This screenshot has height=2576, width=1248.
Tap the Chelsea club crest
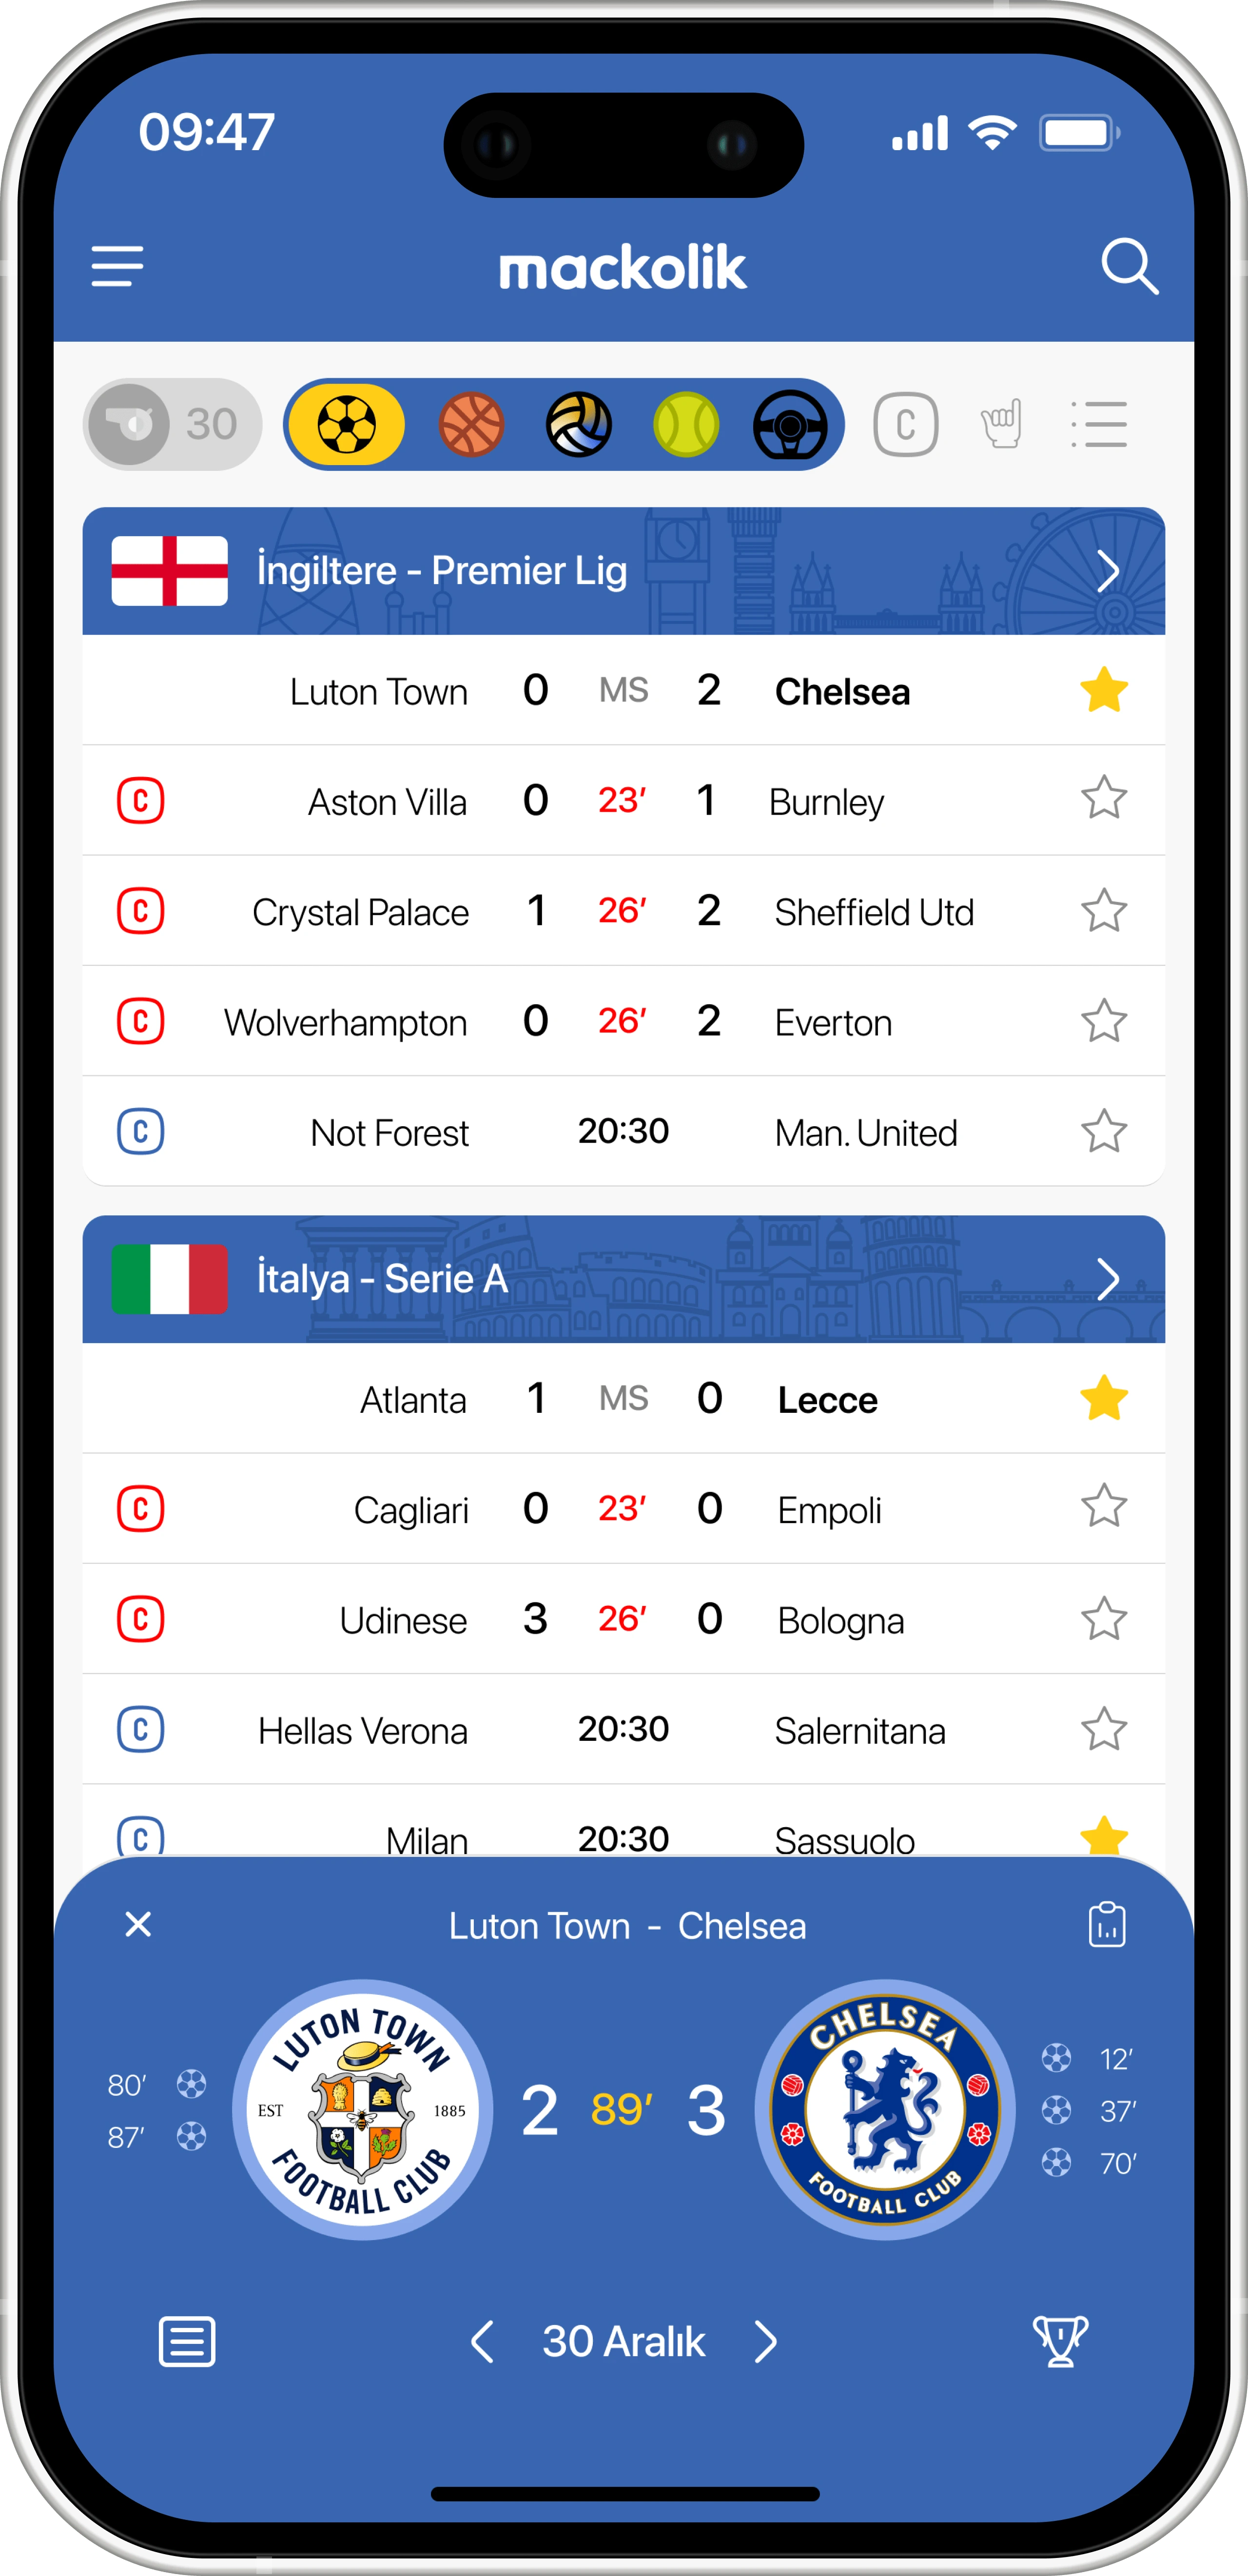coord(885,2110)
